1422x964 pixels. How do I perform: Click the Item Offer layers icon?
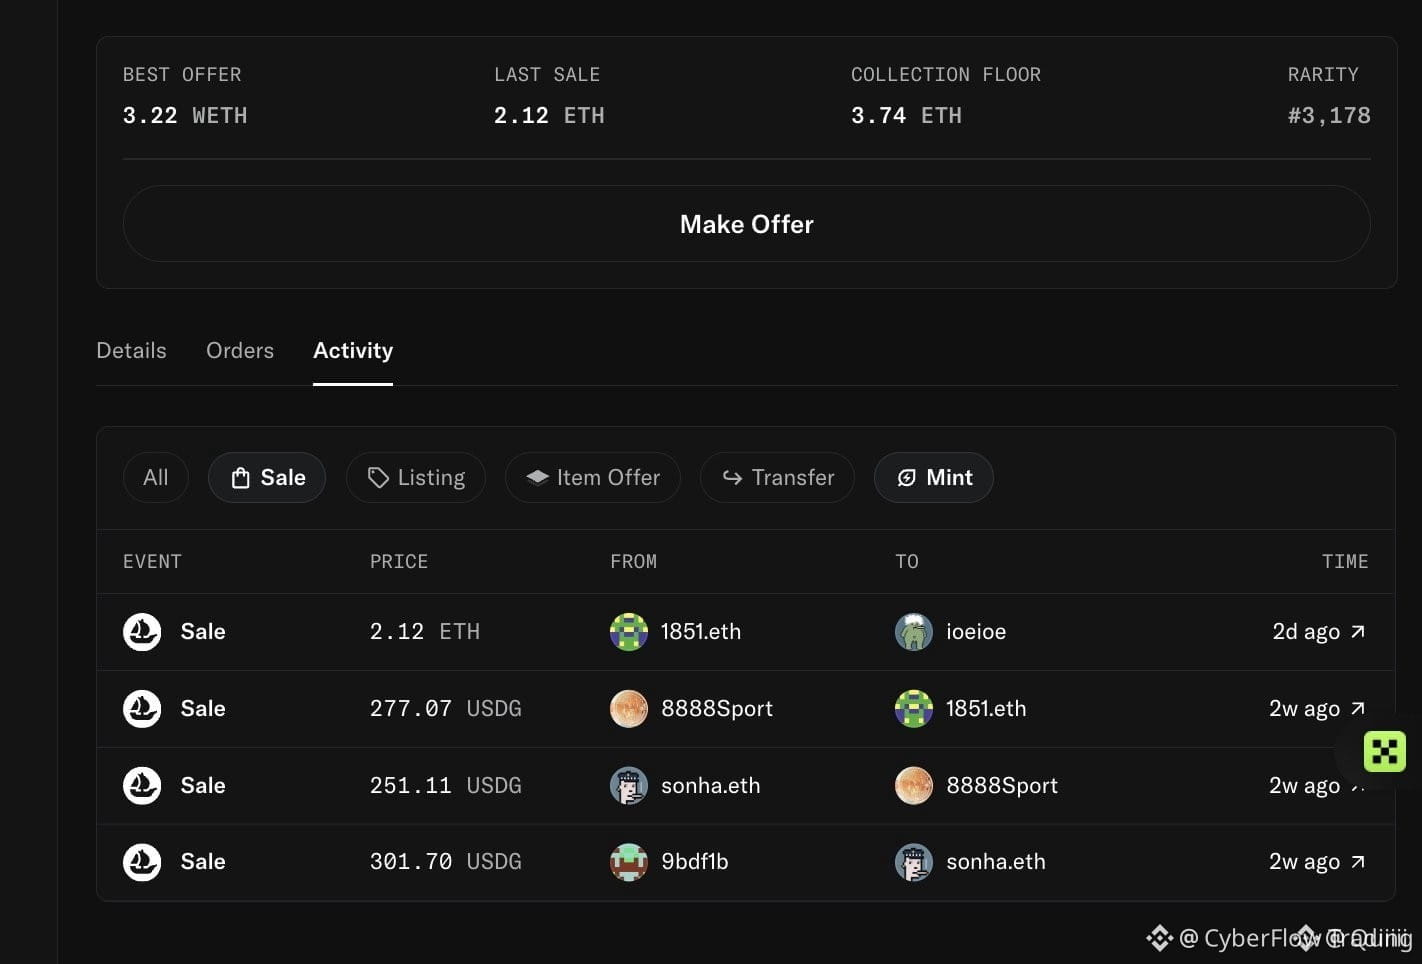[x=537, y=477]
